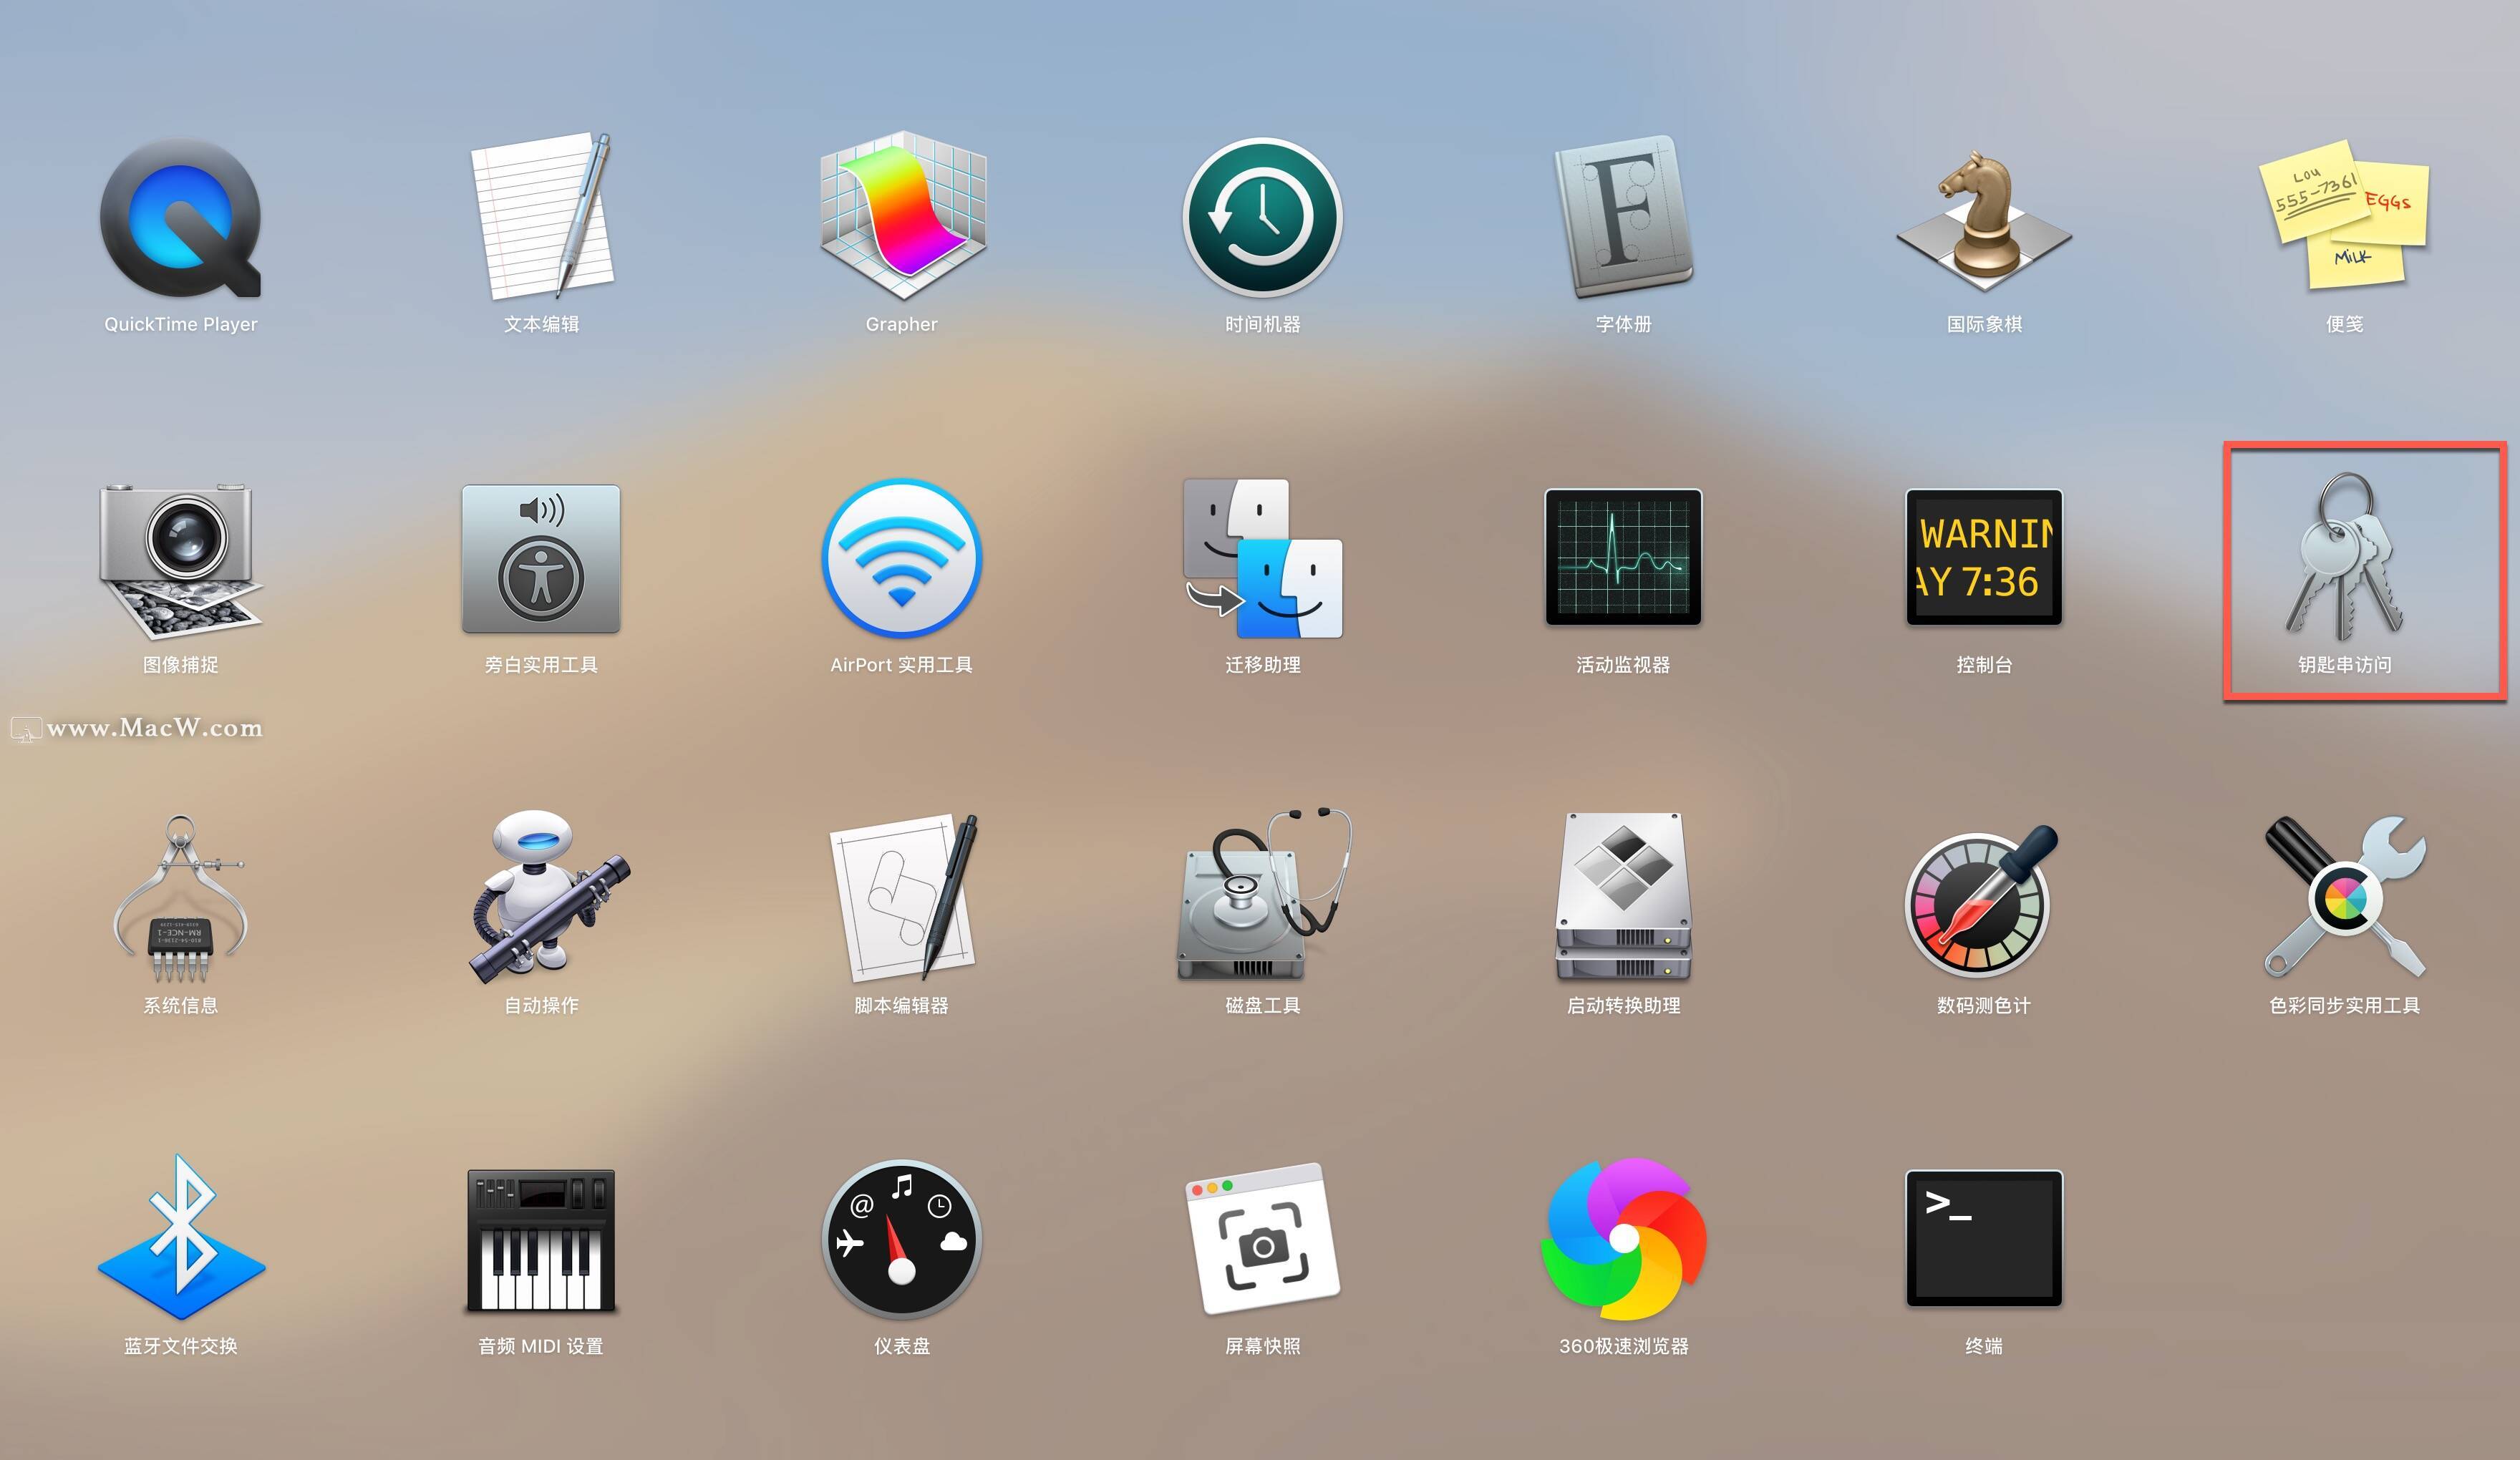This screenshot has width=2520, height=1460.
Task: Launch the 文本编辑 TextEdit icon
Action: click(541, 216)
